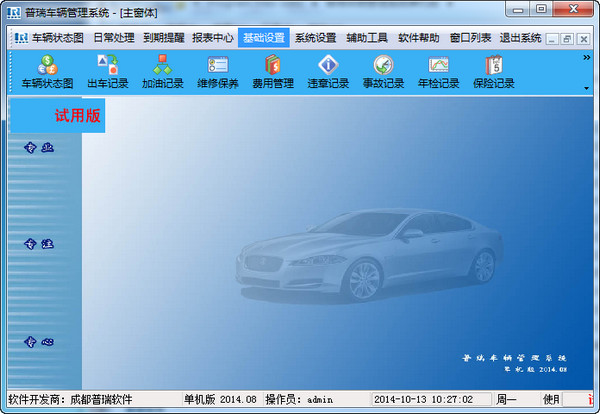The width and height of the screenshot is (600, 414).
Task: Select the 基础设置 menu item
Action: tap(264, 38)
